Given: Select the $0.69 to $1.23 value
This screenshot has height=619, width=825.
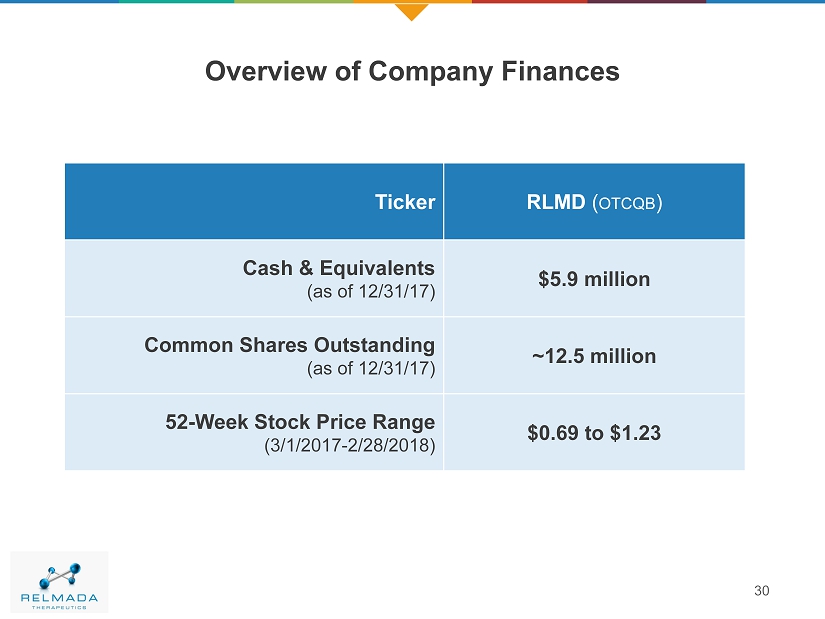Looking at the screenshot, I should click(x=594, y=433).
